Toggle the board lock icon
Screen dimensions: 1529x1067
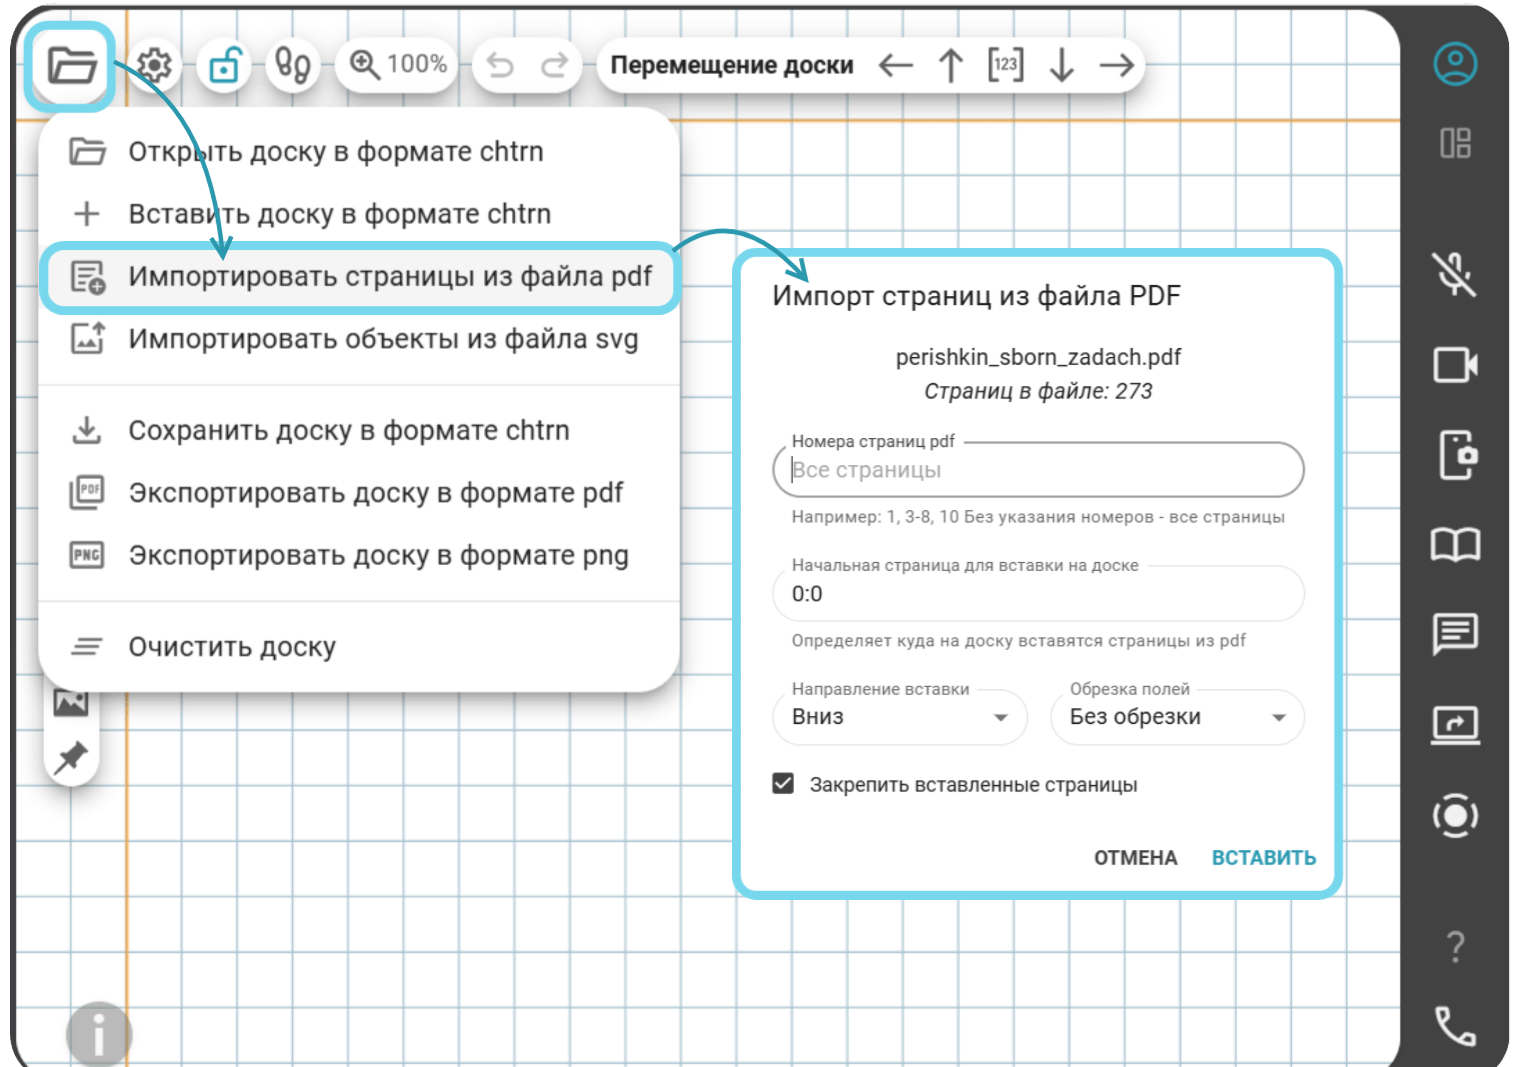(x=224, y=66)
